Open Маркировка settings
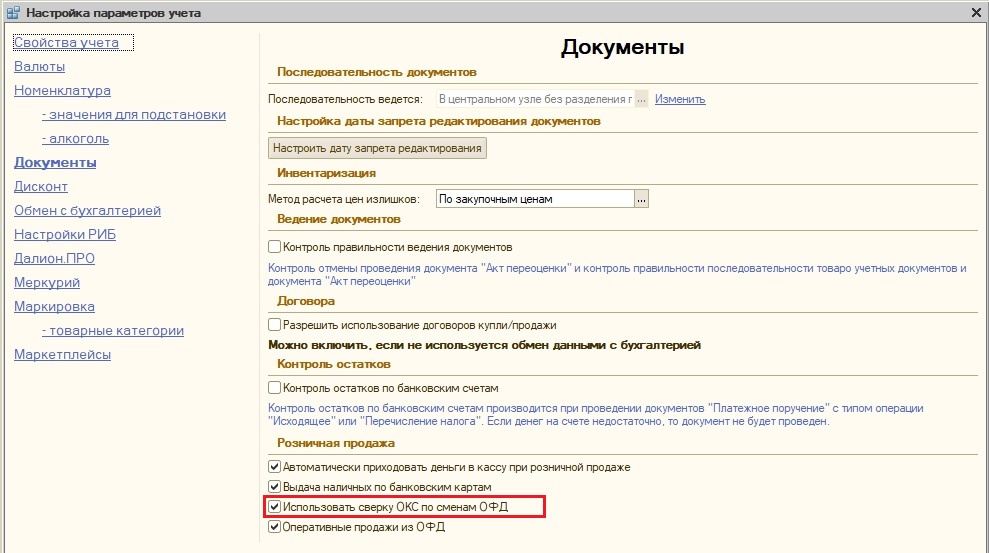This screenshot has width=989, height=553. [x=54, y=306]
